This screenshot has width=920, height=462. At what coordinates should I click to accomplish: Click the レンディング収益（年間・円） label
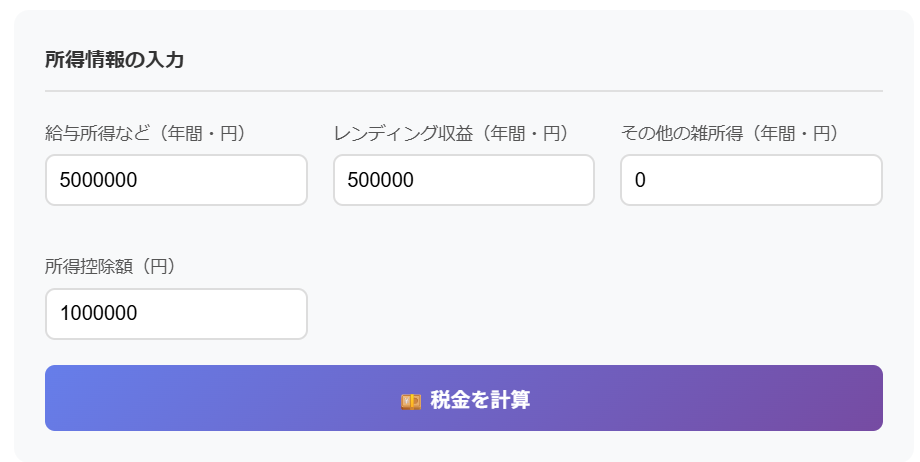[451, 133]
